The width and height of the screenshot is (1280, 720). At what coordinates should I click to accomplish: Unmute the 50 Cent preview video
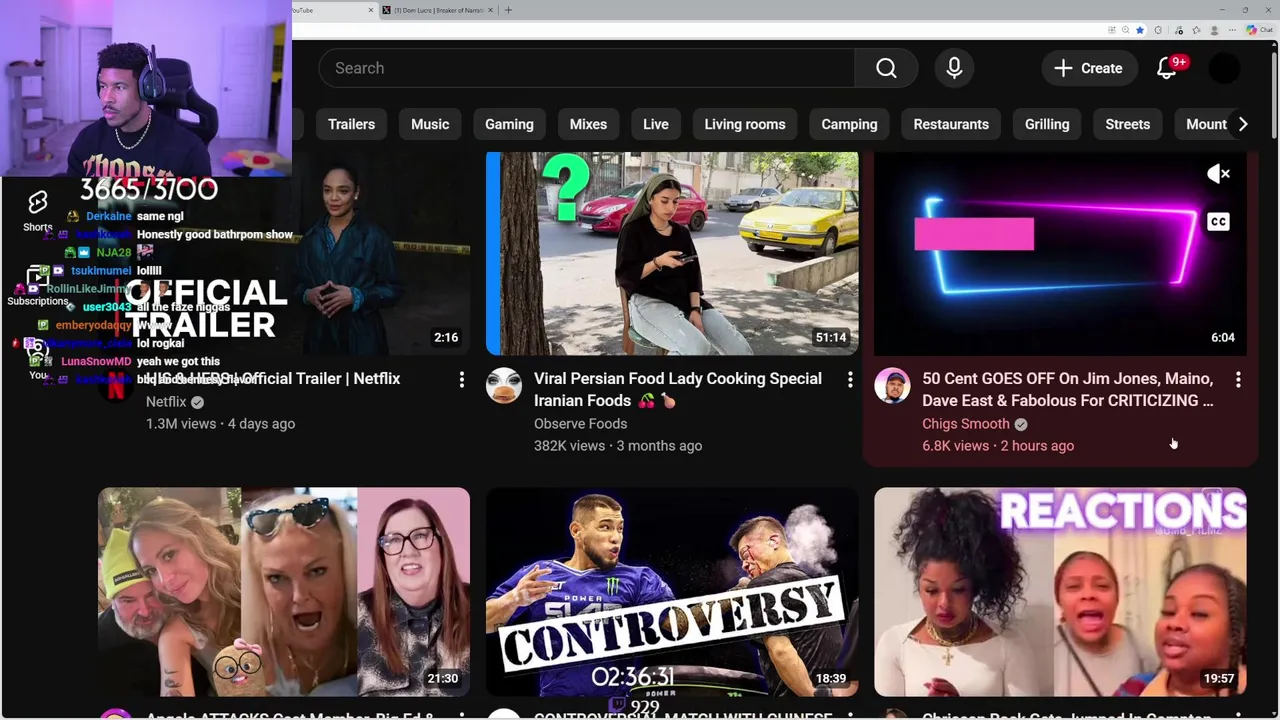(1218, 174)
